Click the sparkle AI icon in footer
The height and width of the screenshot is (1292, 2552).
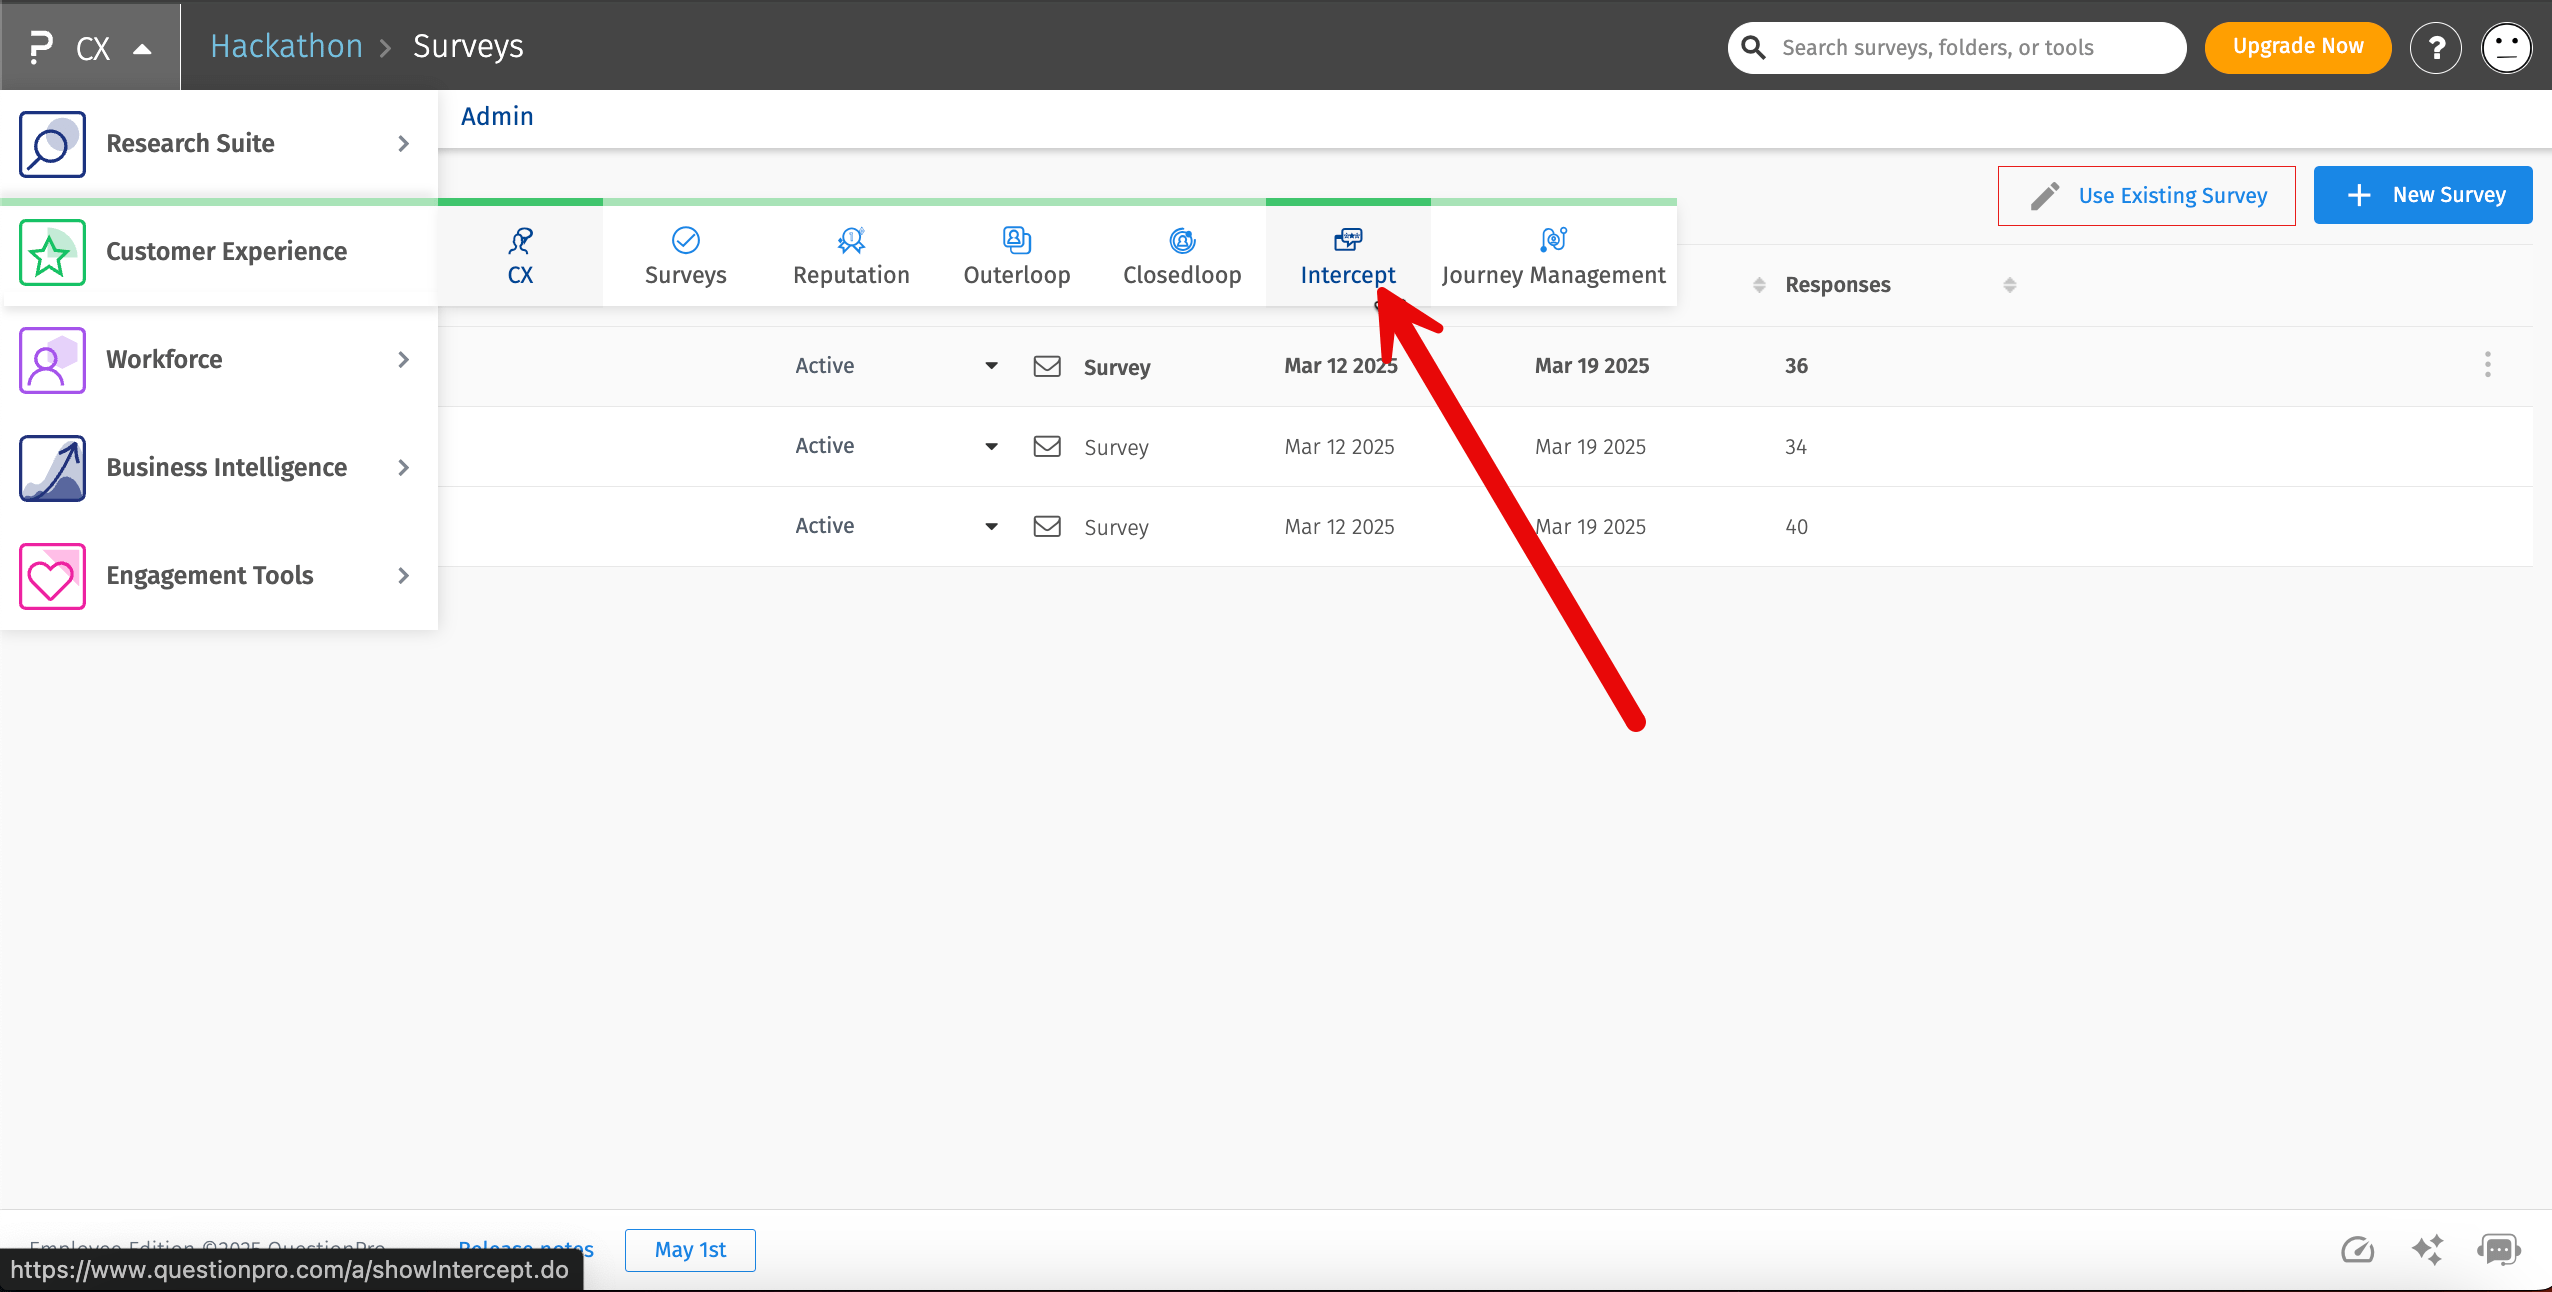pos(2427,1249)
